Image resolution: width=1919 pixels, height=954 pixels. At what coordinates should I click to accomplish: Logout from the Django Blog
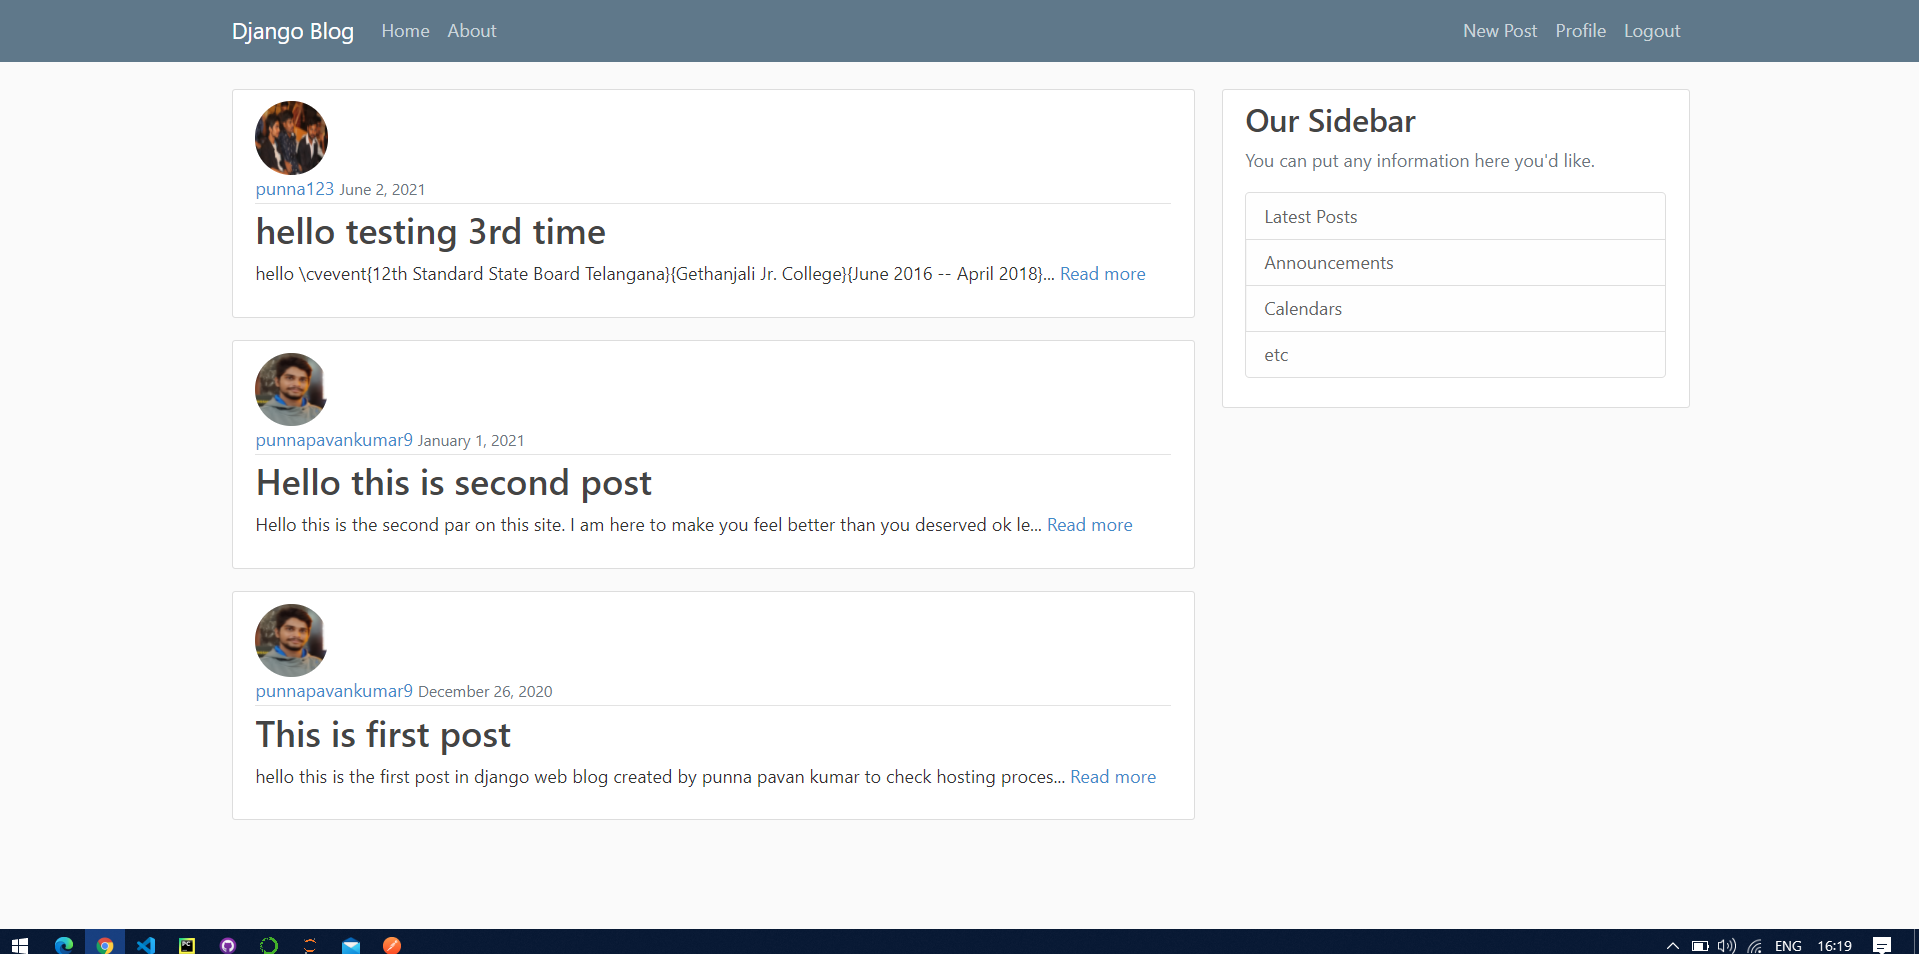(1651, 31)
